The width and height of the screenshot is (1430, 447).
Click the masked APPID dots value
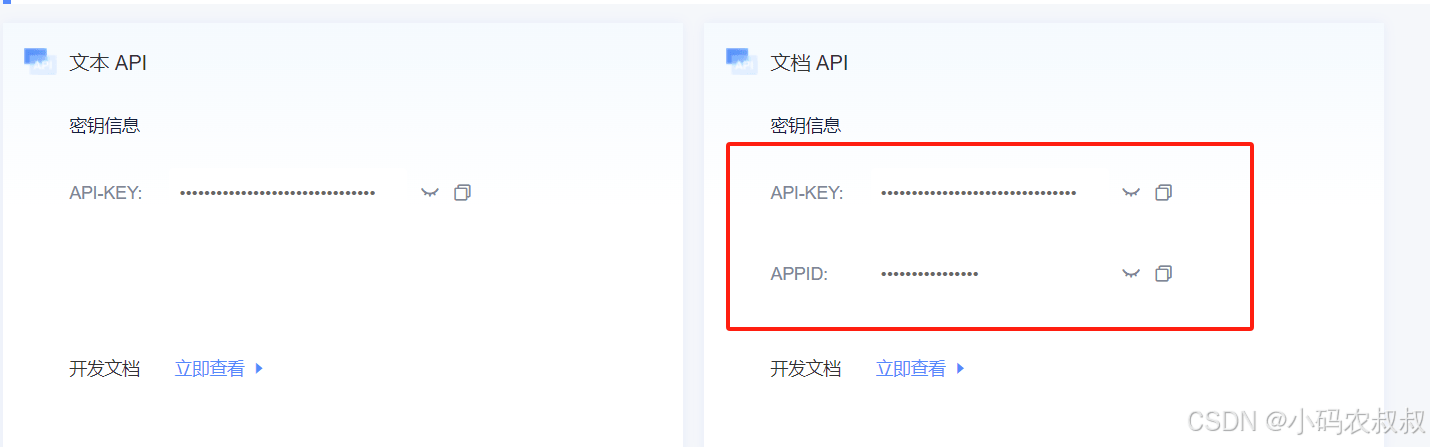(x=930, y=274)
